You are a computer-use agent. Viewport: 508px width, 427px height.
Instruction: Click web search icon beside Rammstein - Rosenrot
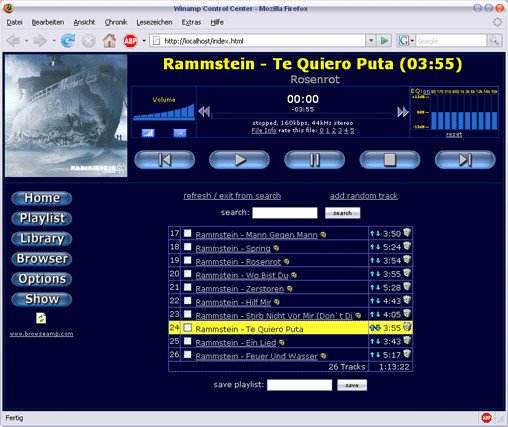coord(286,262)
